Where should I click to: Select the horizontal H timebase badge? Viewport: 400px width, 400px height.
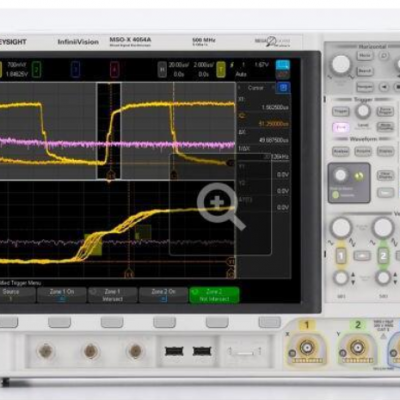162,69
